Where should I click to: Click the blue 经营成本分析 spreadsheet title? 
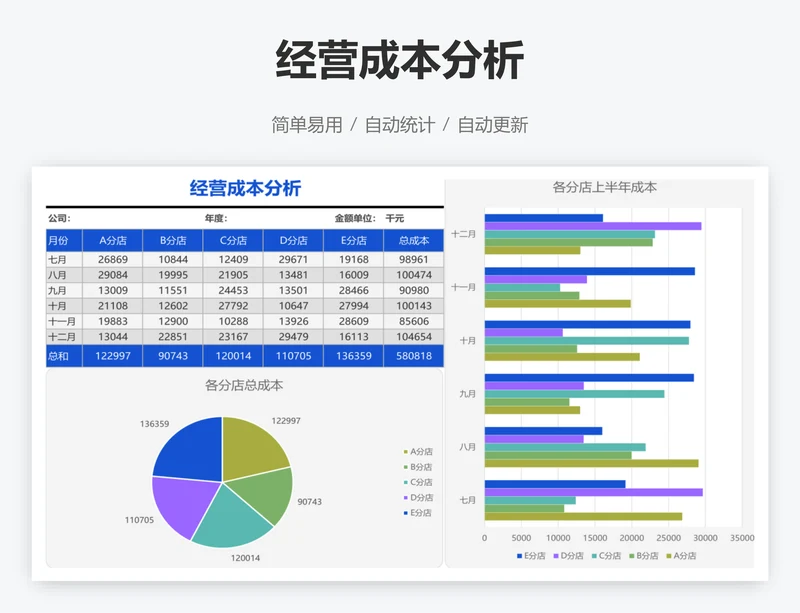[x=245, y=189]
